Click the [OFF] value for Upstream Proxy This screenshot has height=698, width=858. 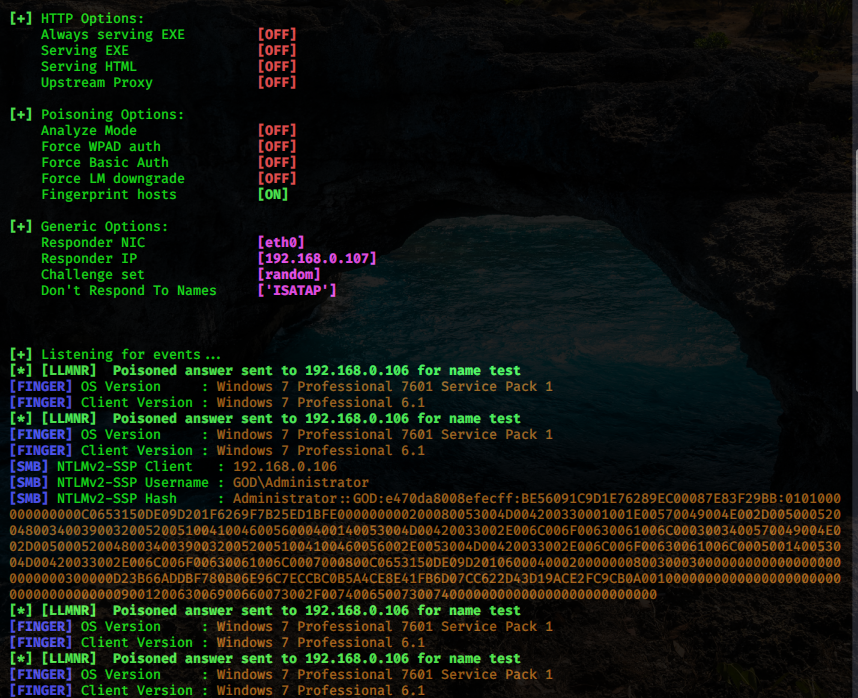tap(277, 83)
